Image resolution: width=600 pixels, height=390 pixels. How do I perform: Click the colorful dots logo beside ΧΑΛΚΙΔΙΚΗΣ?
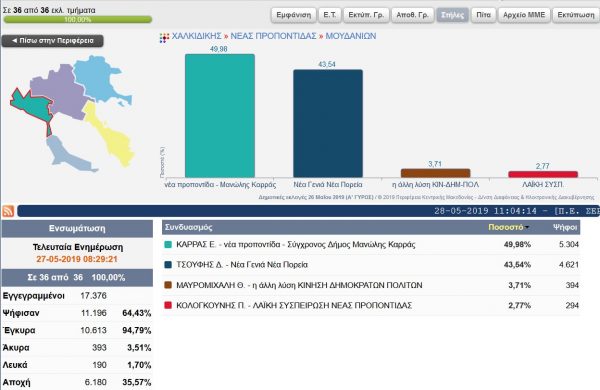click(164, 38)
